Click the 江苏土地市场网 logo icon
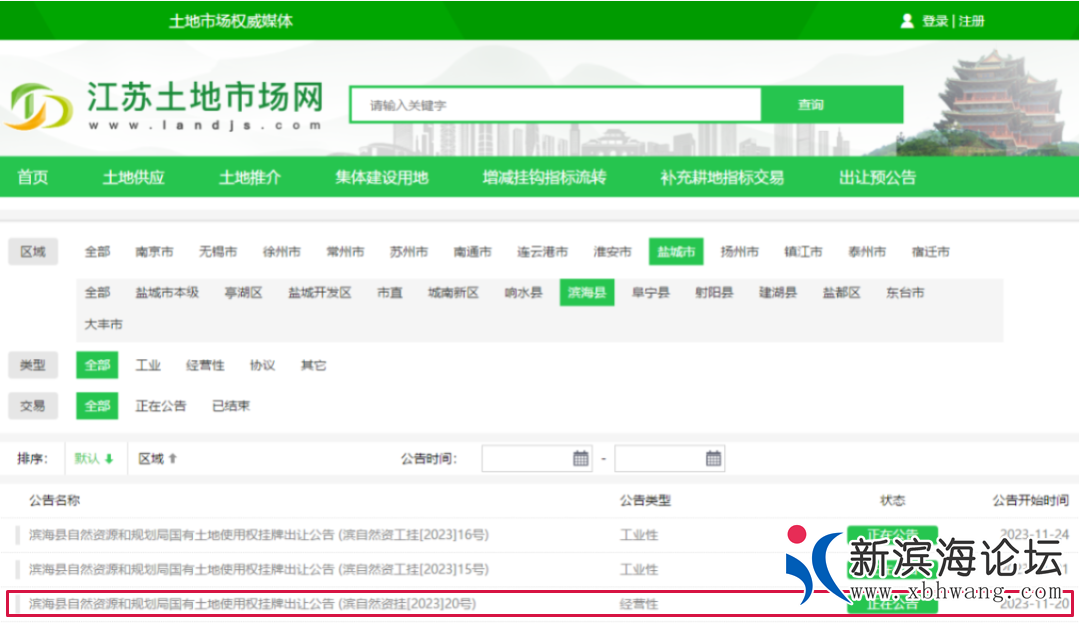 pos(38,106)
